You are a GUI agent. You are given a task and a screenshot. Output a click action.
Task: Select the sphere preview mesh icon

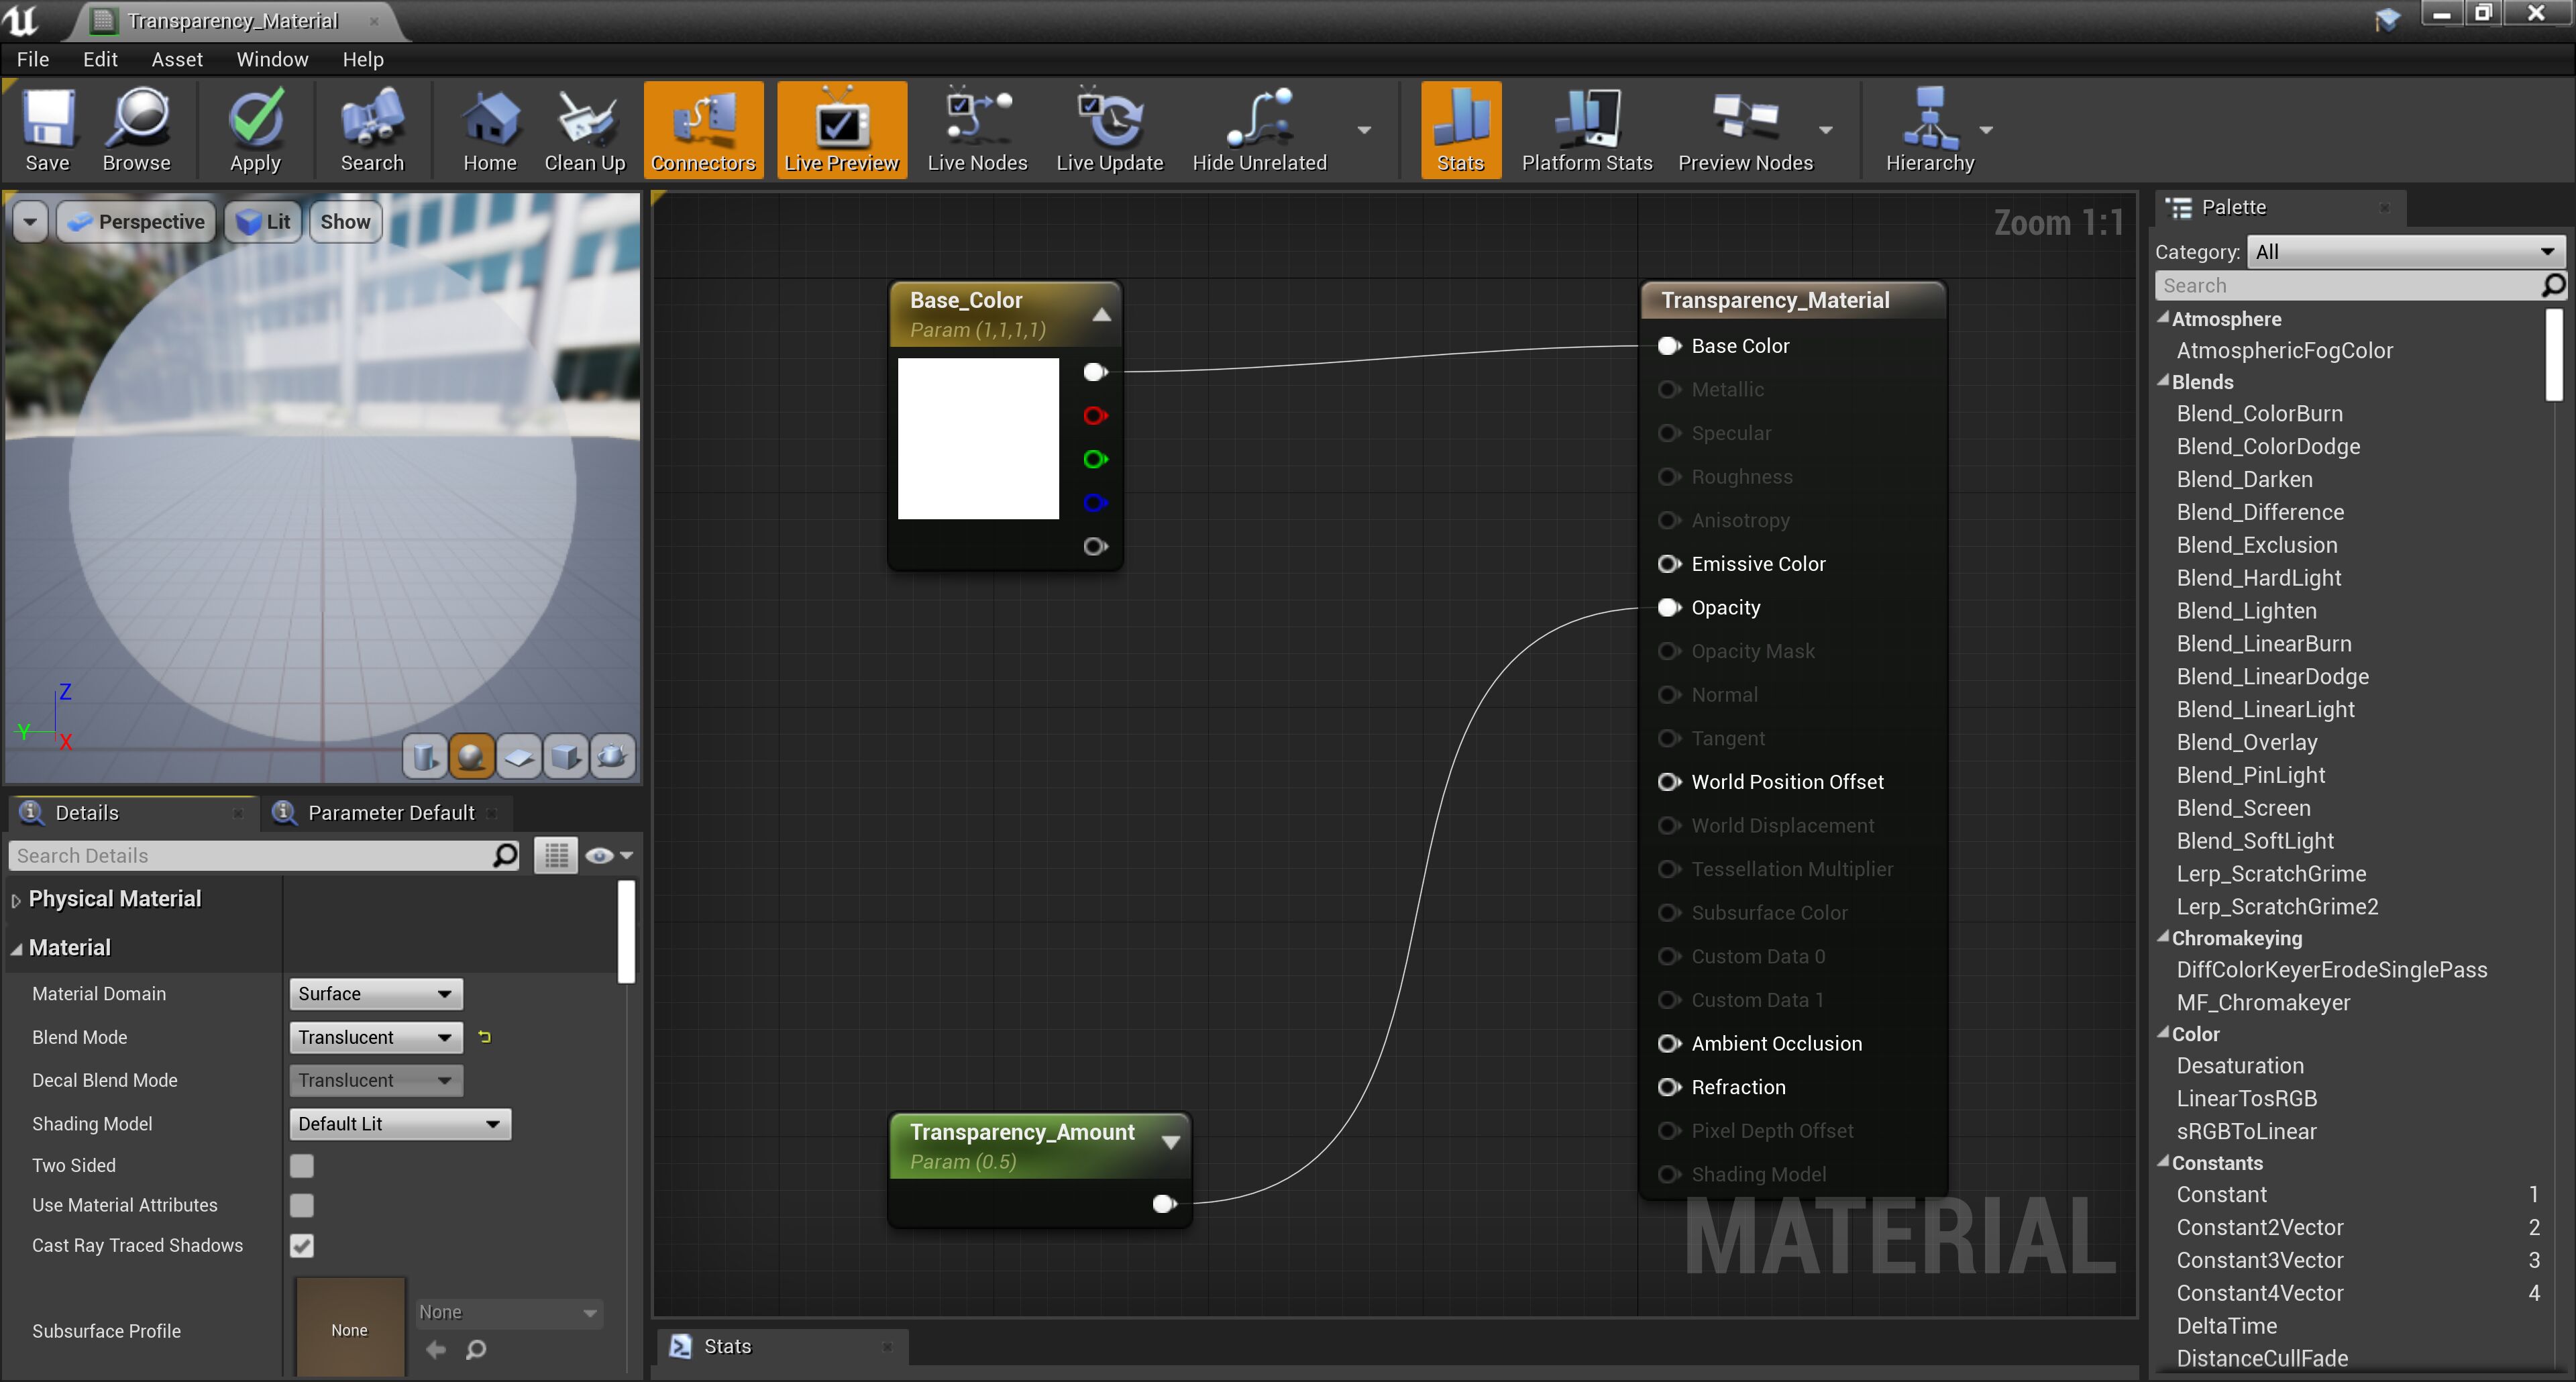pos(471,756)
